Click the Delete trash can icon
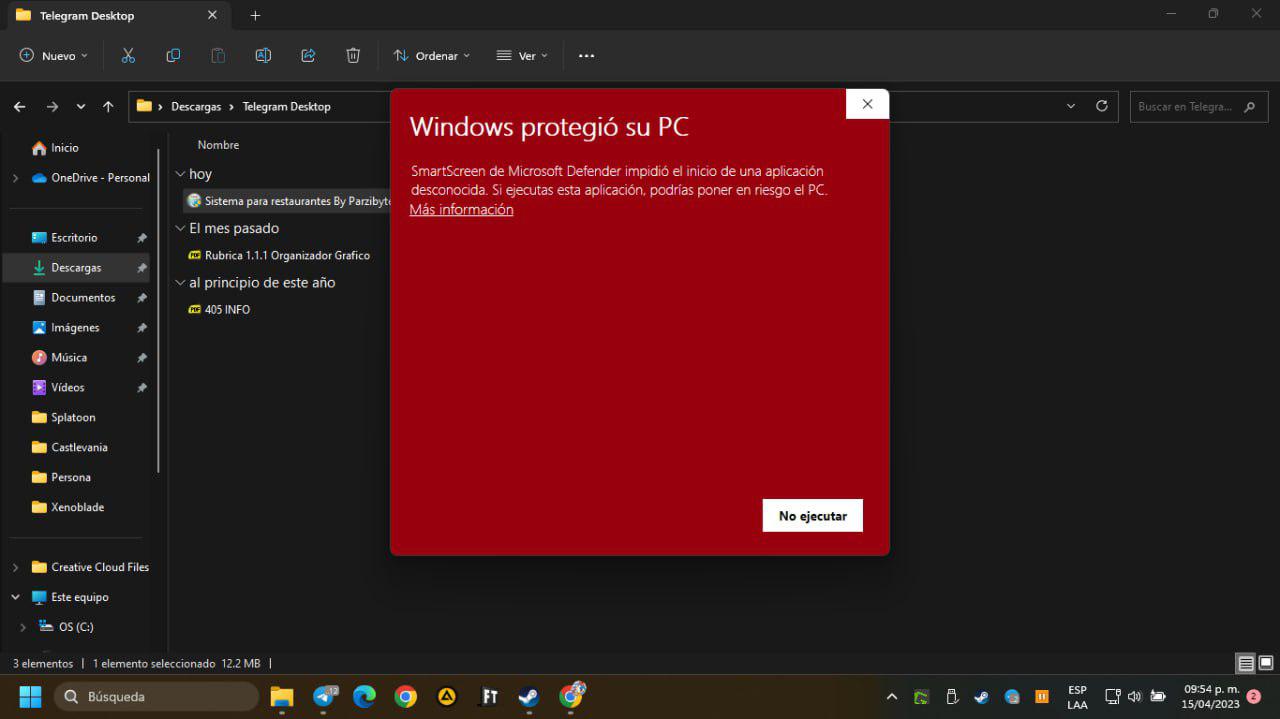Screen dimensions: 1280x719 pos(353,56)
